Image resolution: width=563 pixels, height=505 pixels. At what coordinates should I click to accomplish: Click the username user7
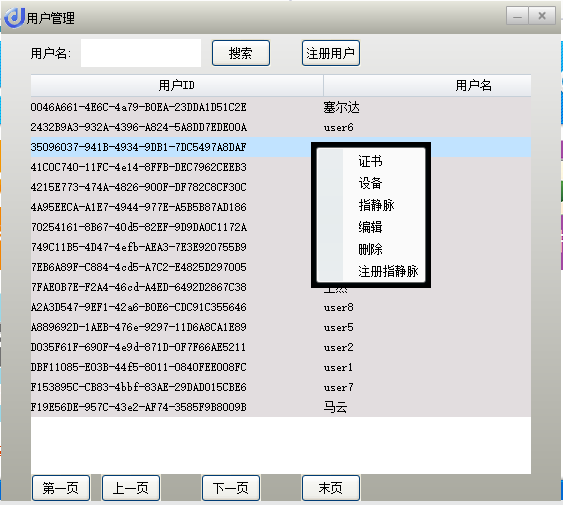tap(338, 388)
